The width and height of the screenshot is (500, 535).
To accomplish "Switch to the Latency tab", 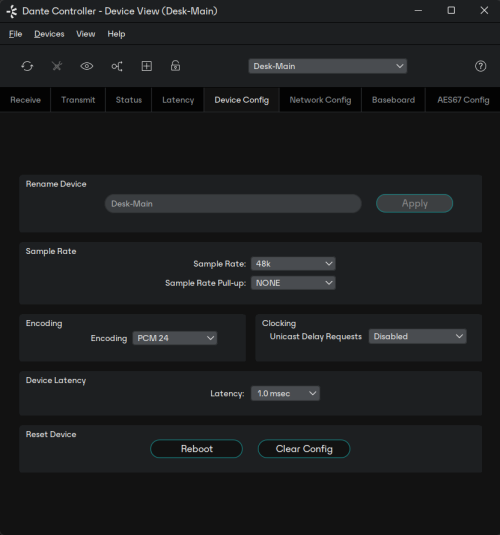I will coord(178,100).
